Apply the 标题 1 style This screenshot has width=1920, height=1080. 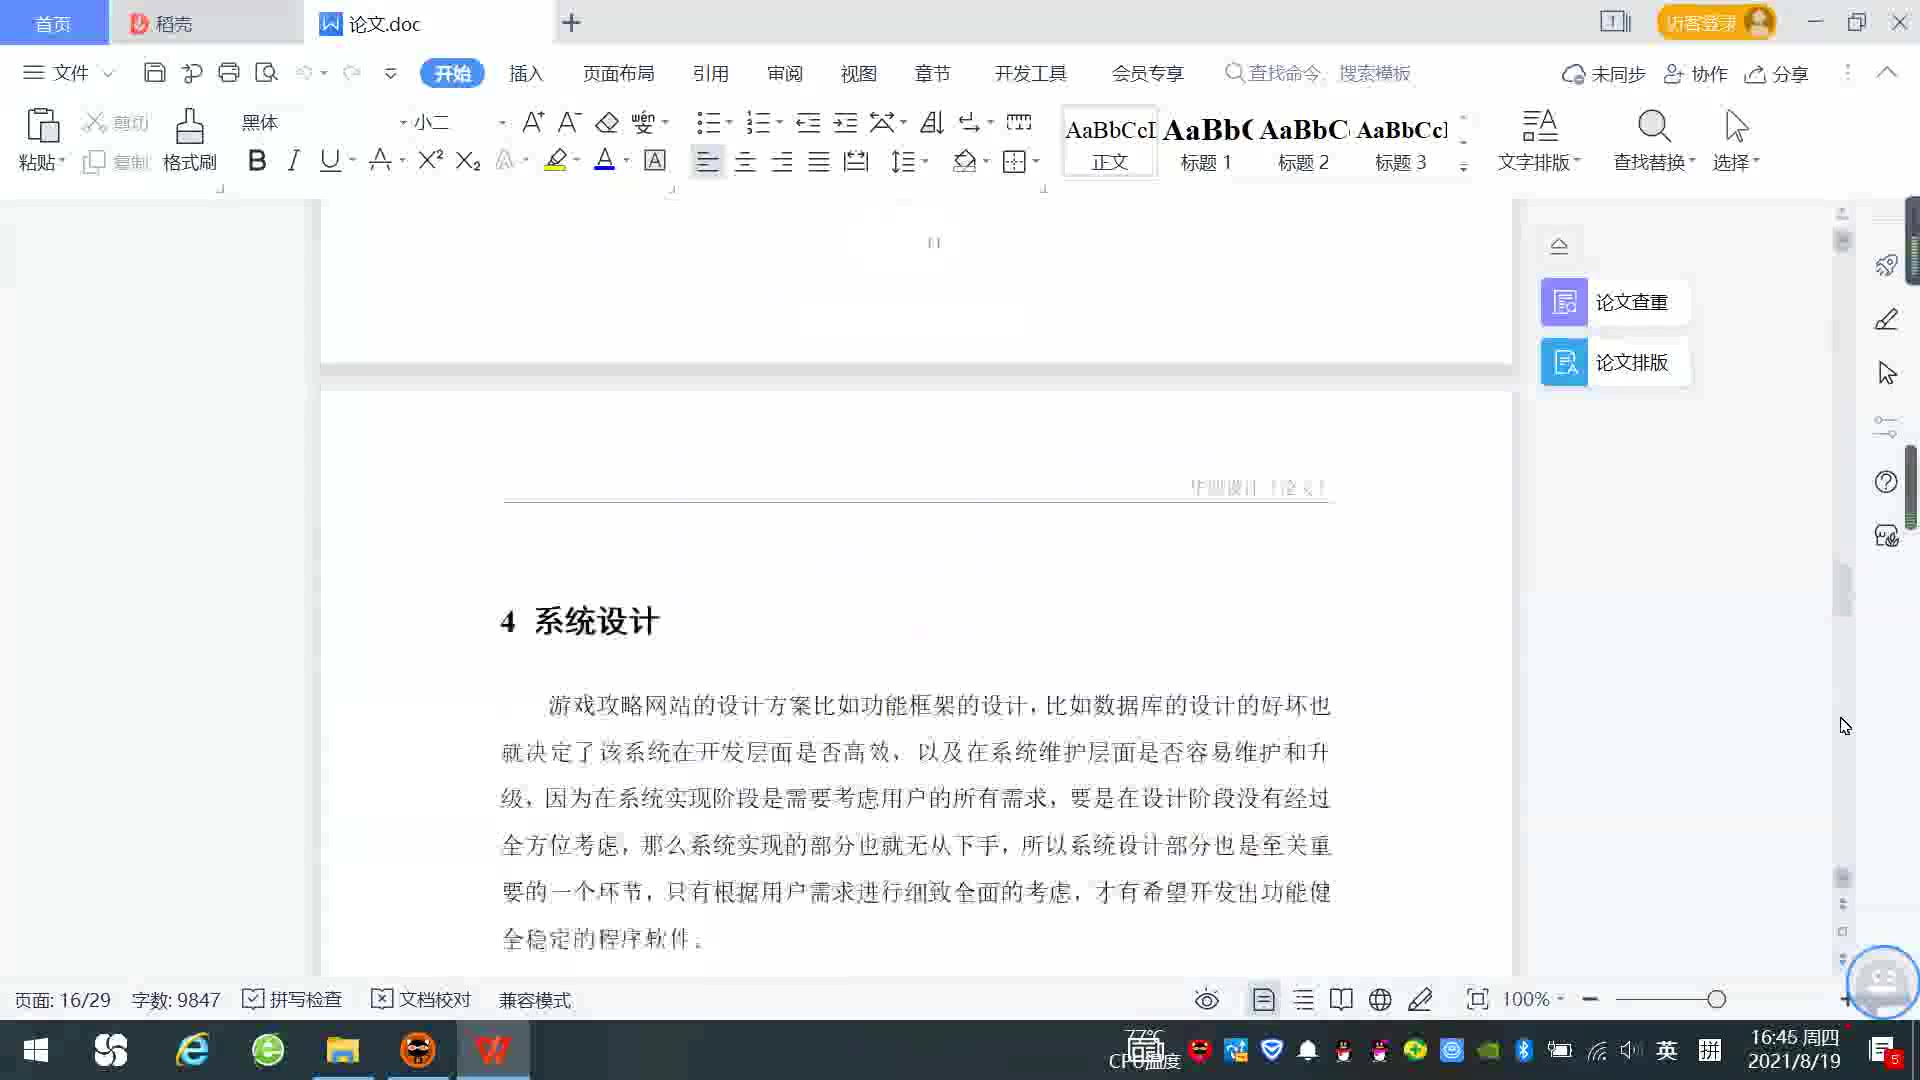1206,142
